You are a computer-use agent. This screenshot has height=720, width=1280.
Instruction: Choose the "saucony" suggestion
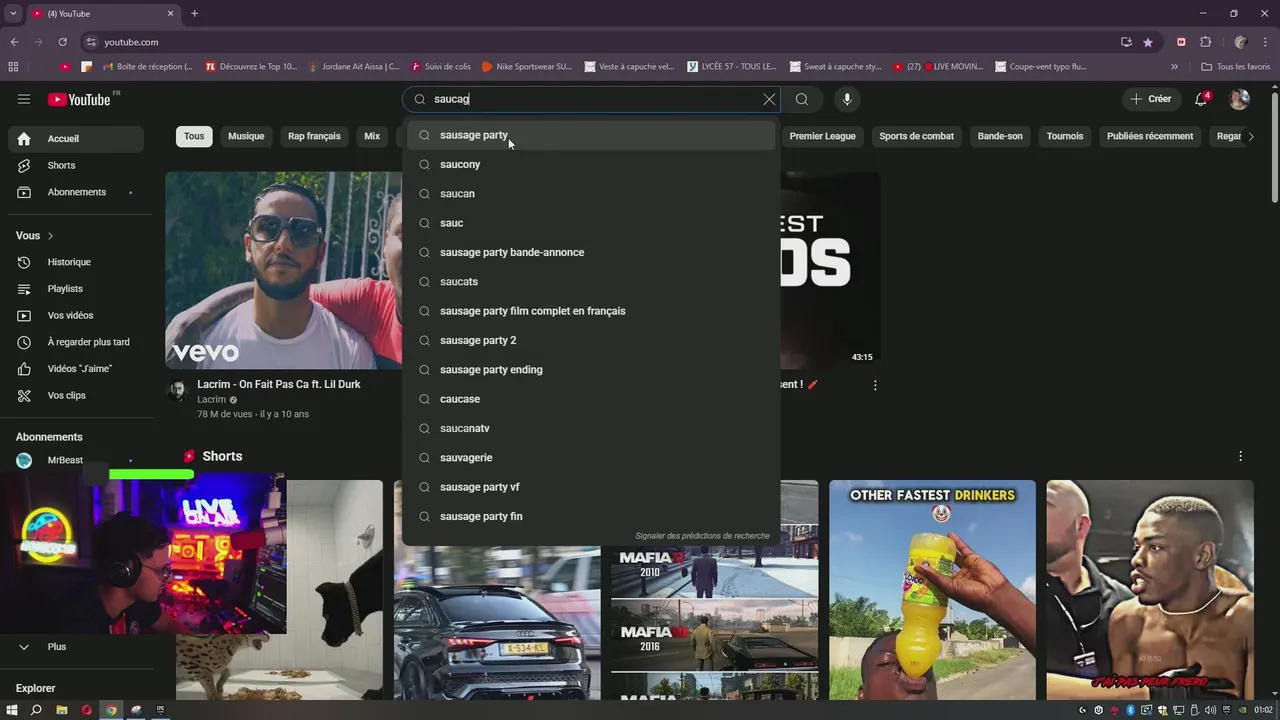click(591, 164)
